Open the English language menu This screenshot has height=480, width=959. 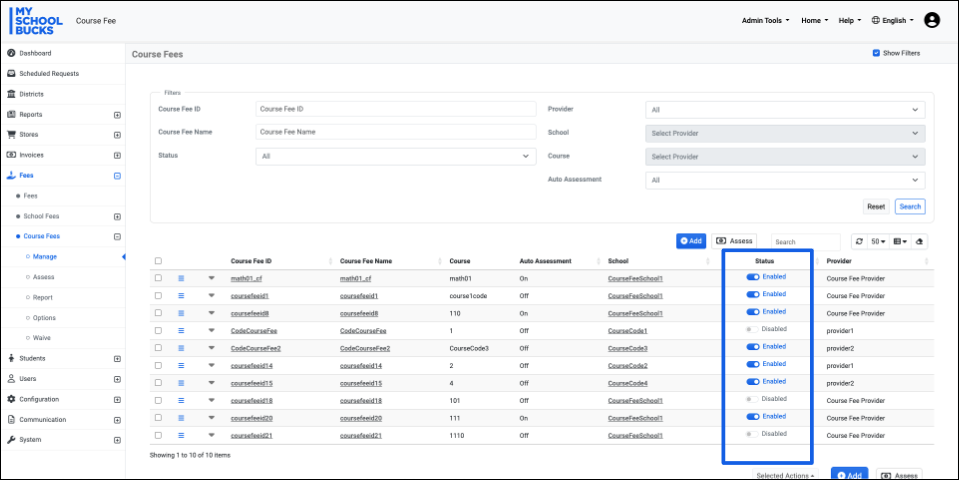click(x=892, y=20)
